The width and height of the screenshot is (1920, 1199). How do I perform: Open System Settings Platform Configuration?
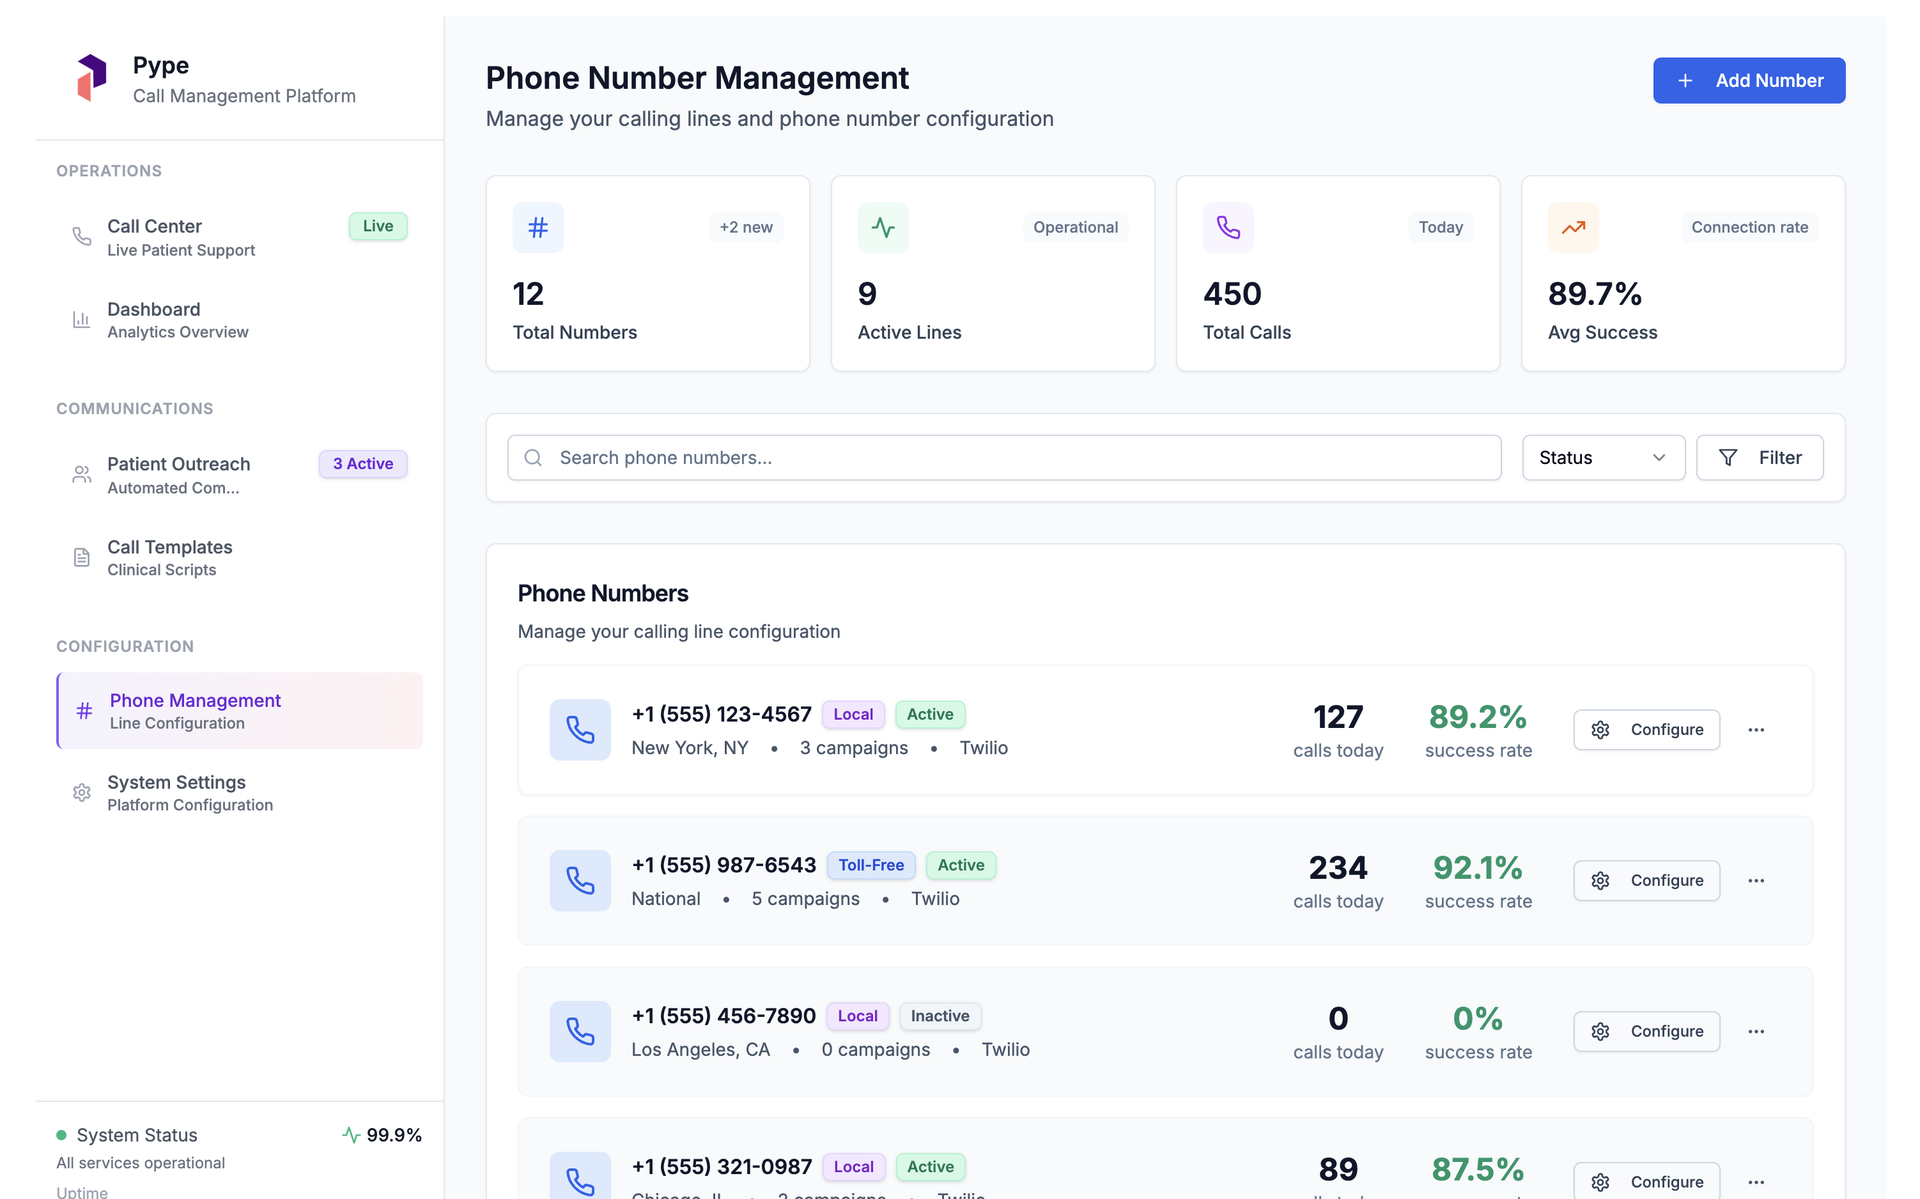coord(240,793)
